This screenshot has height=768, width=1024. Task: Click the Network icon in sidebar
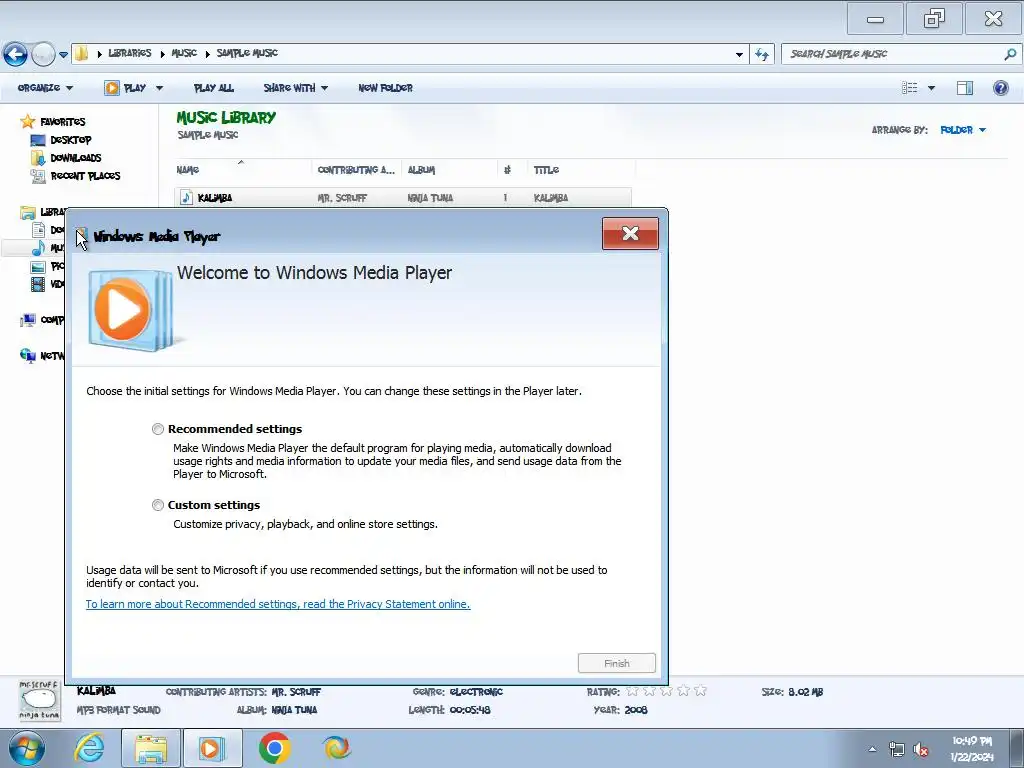[x=27, y=355]
